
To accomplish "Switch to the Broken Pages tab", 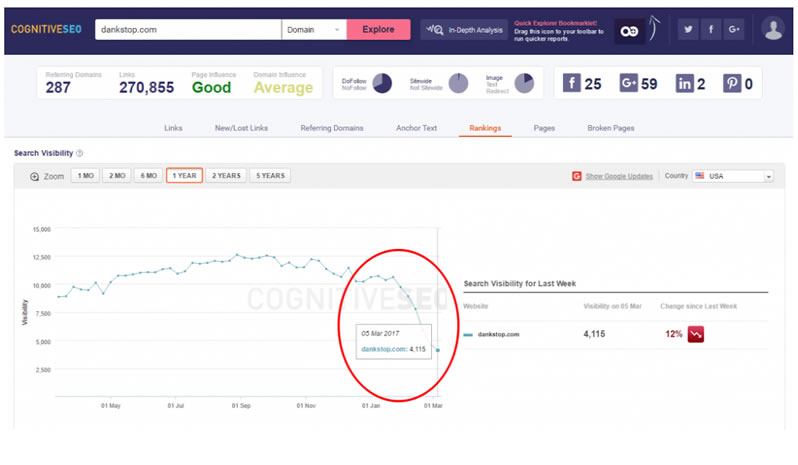I will 611,128.
